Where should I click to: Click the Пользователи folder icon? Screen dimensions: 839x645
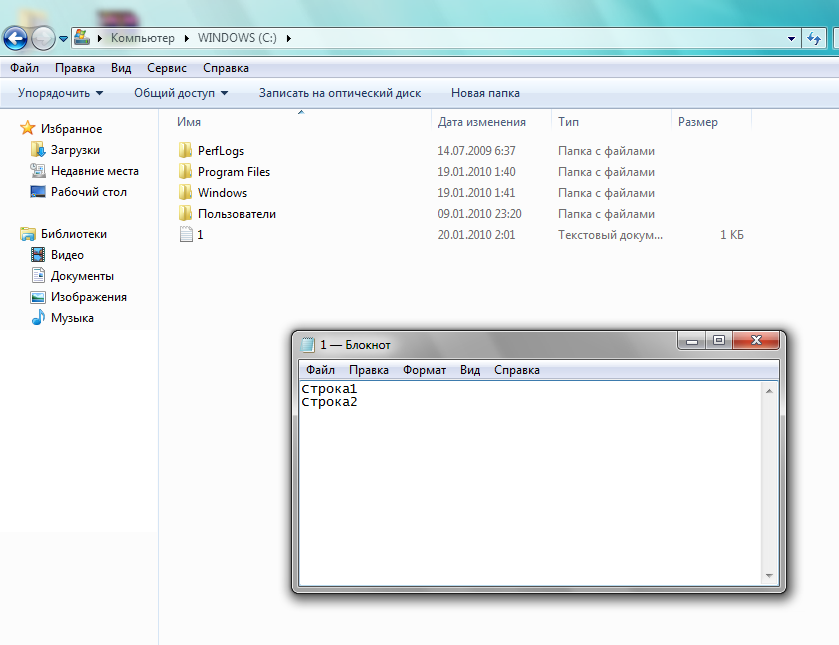[x=185, y=213]
